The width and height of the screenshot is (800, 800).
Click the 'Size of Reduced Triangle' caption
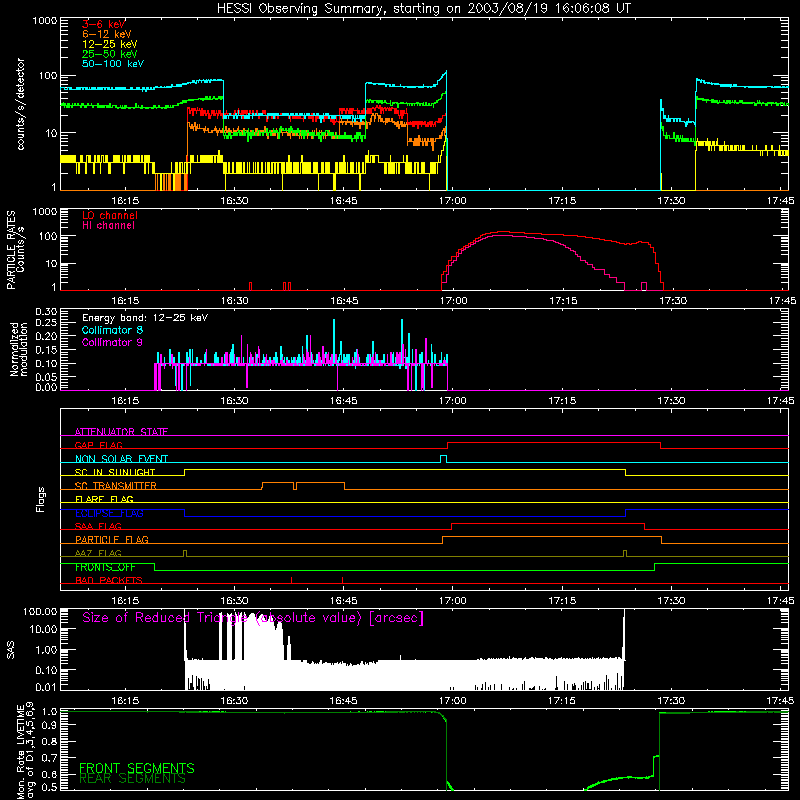coord(253,618)
